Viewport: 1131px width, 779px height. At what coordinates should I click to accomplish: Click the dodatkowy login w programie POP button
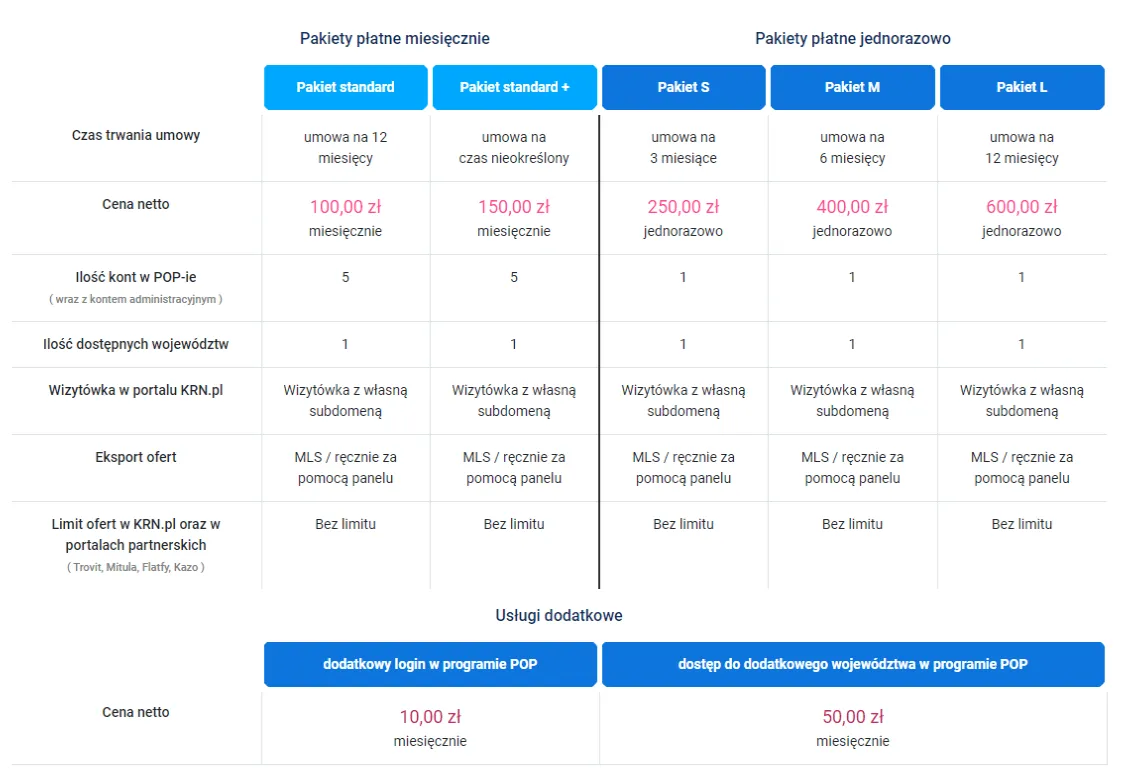pos(430,664)
